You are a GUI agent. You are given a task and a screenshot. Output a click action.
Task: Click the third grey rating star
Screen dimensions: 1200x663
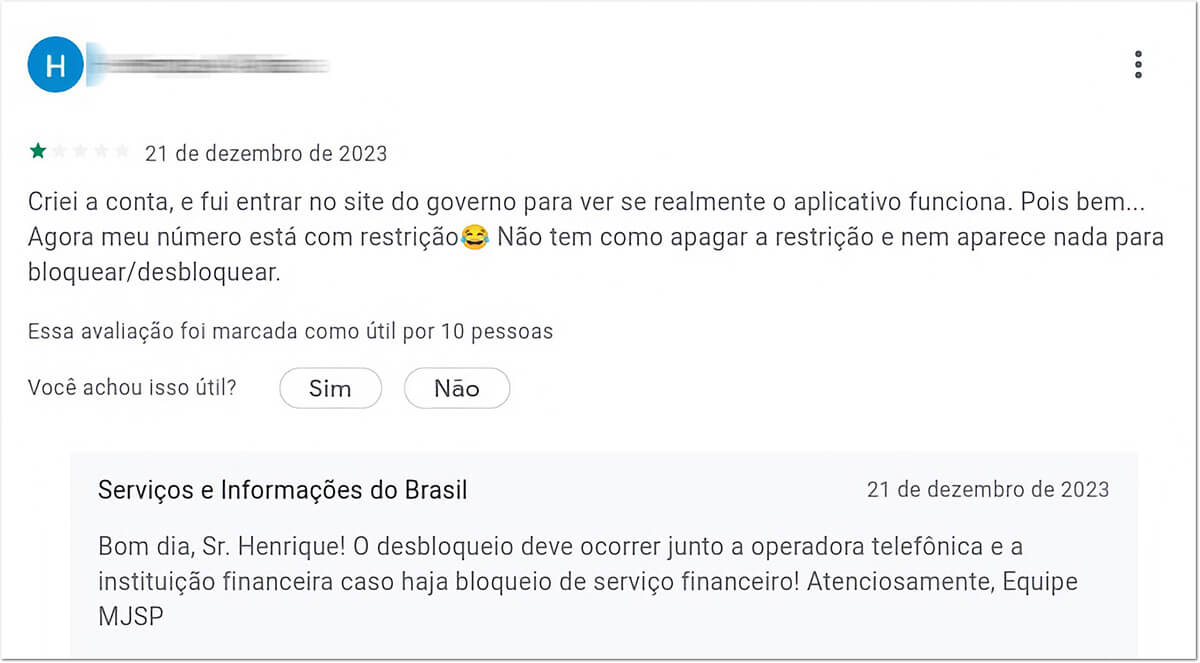tap(80, 152)
